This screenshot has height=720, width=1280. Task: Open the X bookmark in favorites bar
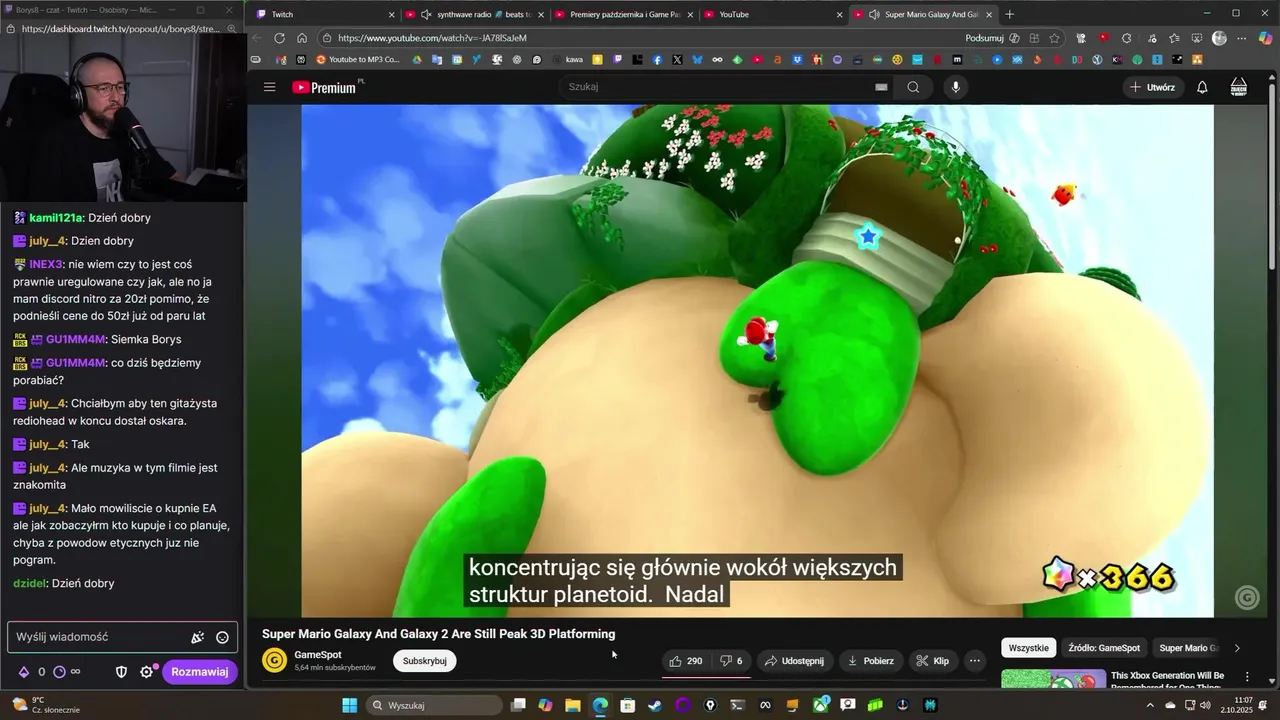coord(677,60)
